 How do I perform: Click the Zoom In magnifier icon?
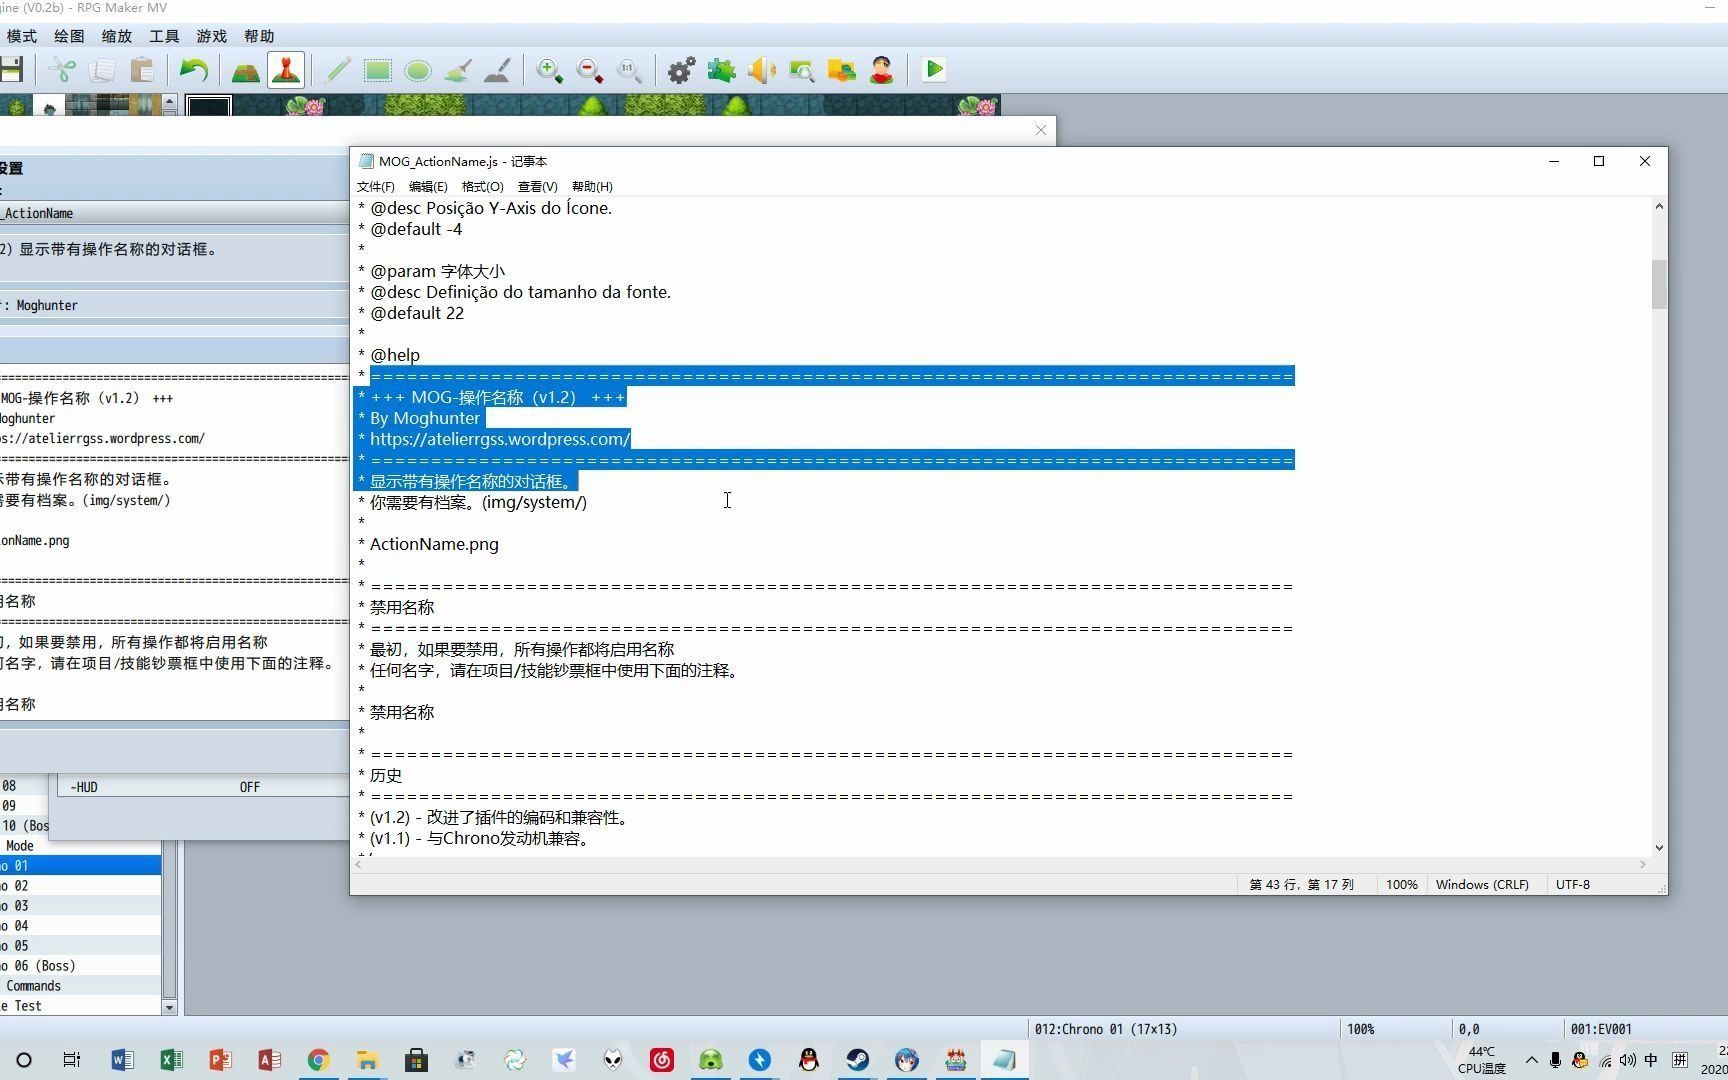click(549, 70)
